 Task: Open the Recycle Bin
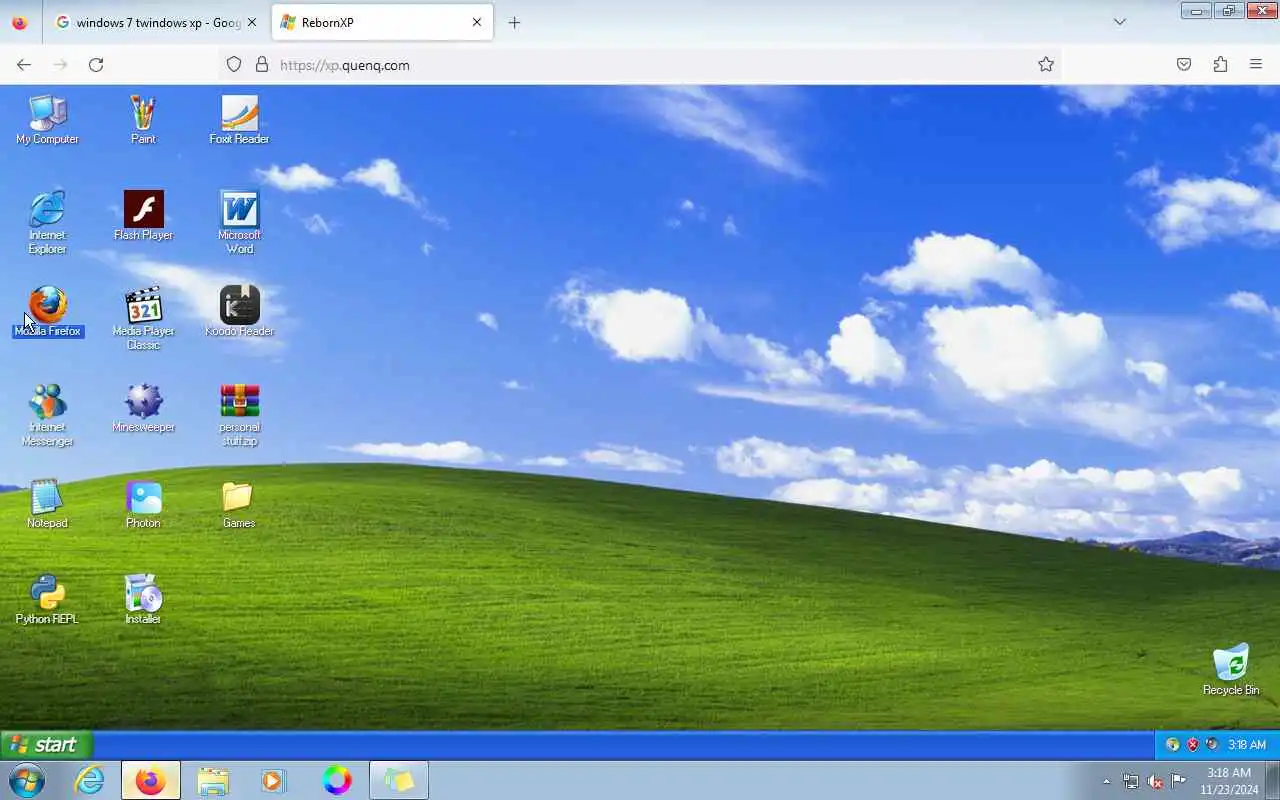(1231, 670)
